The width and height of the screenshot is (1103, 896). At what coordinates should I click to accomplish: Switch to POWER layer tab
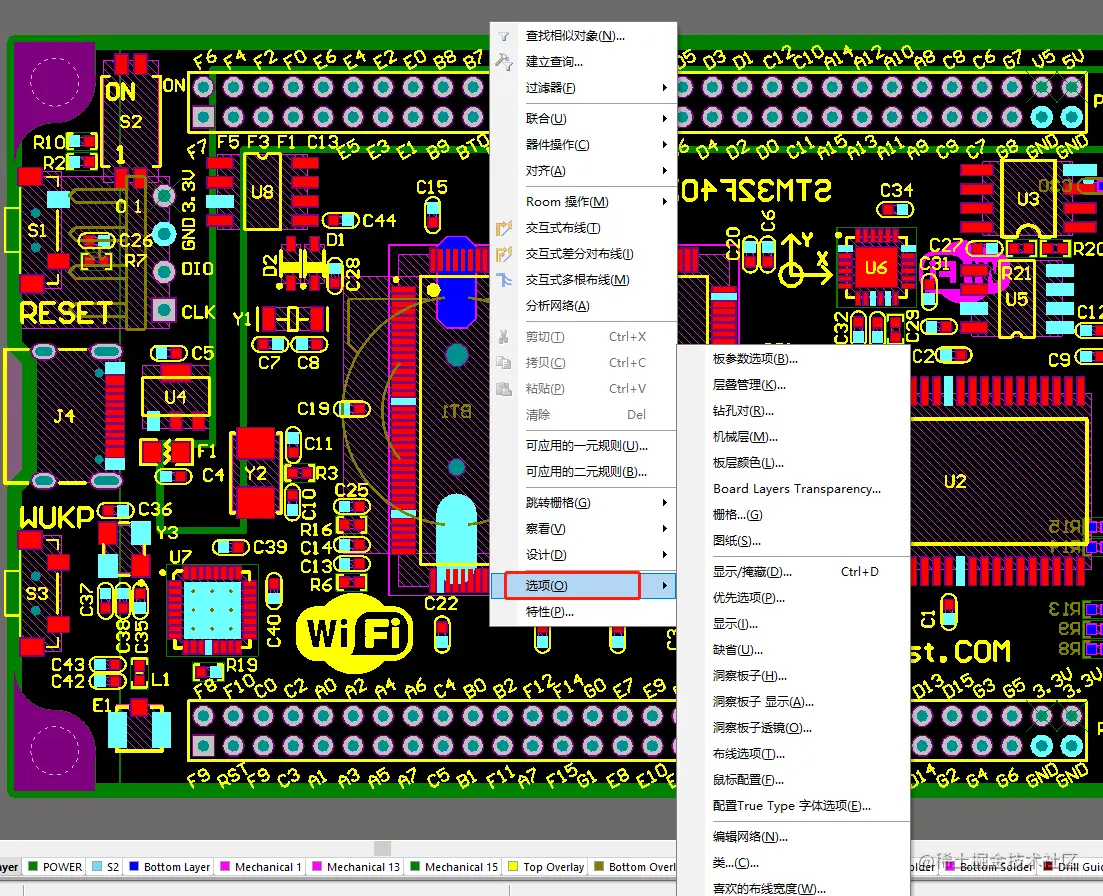point(55,867)
